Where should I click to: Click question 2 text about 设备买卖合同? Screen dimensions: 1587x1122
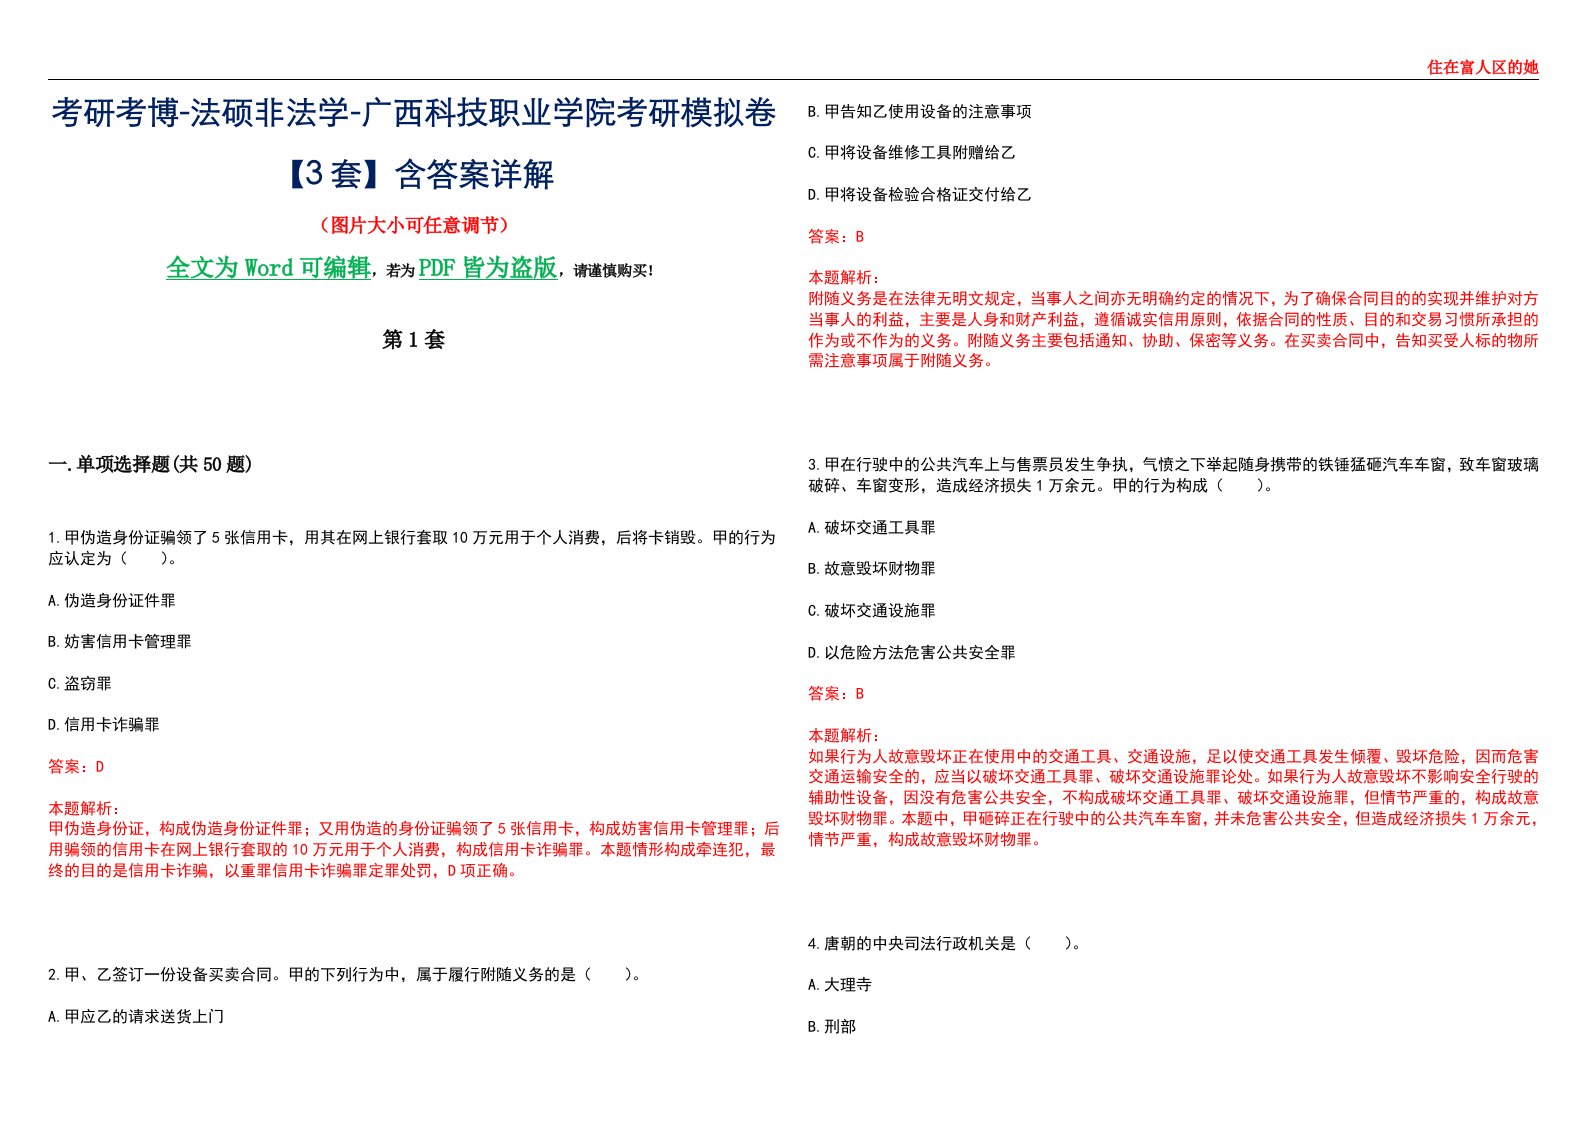click(x=344, y=974)
